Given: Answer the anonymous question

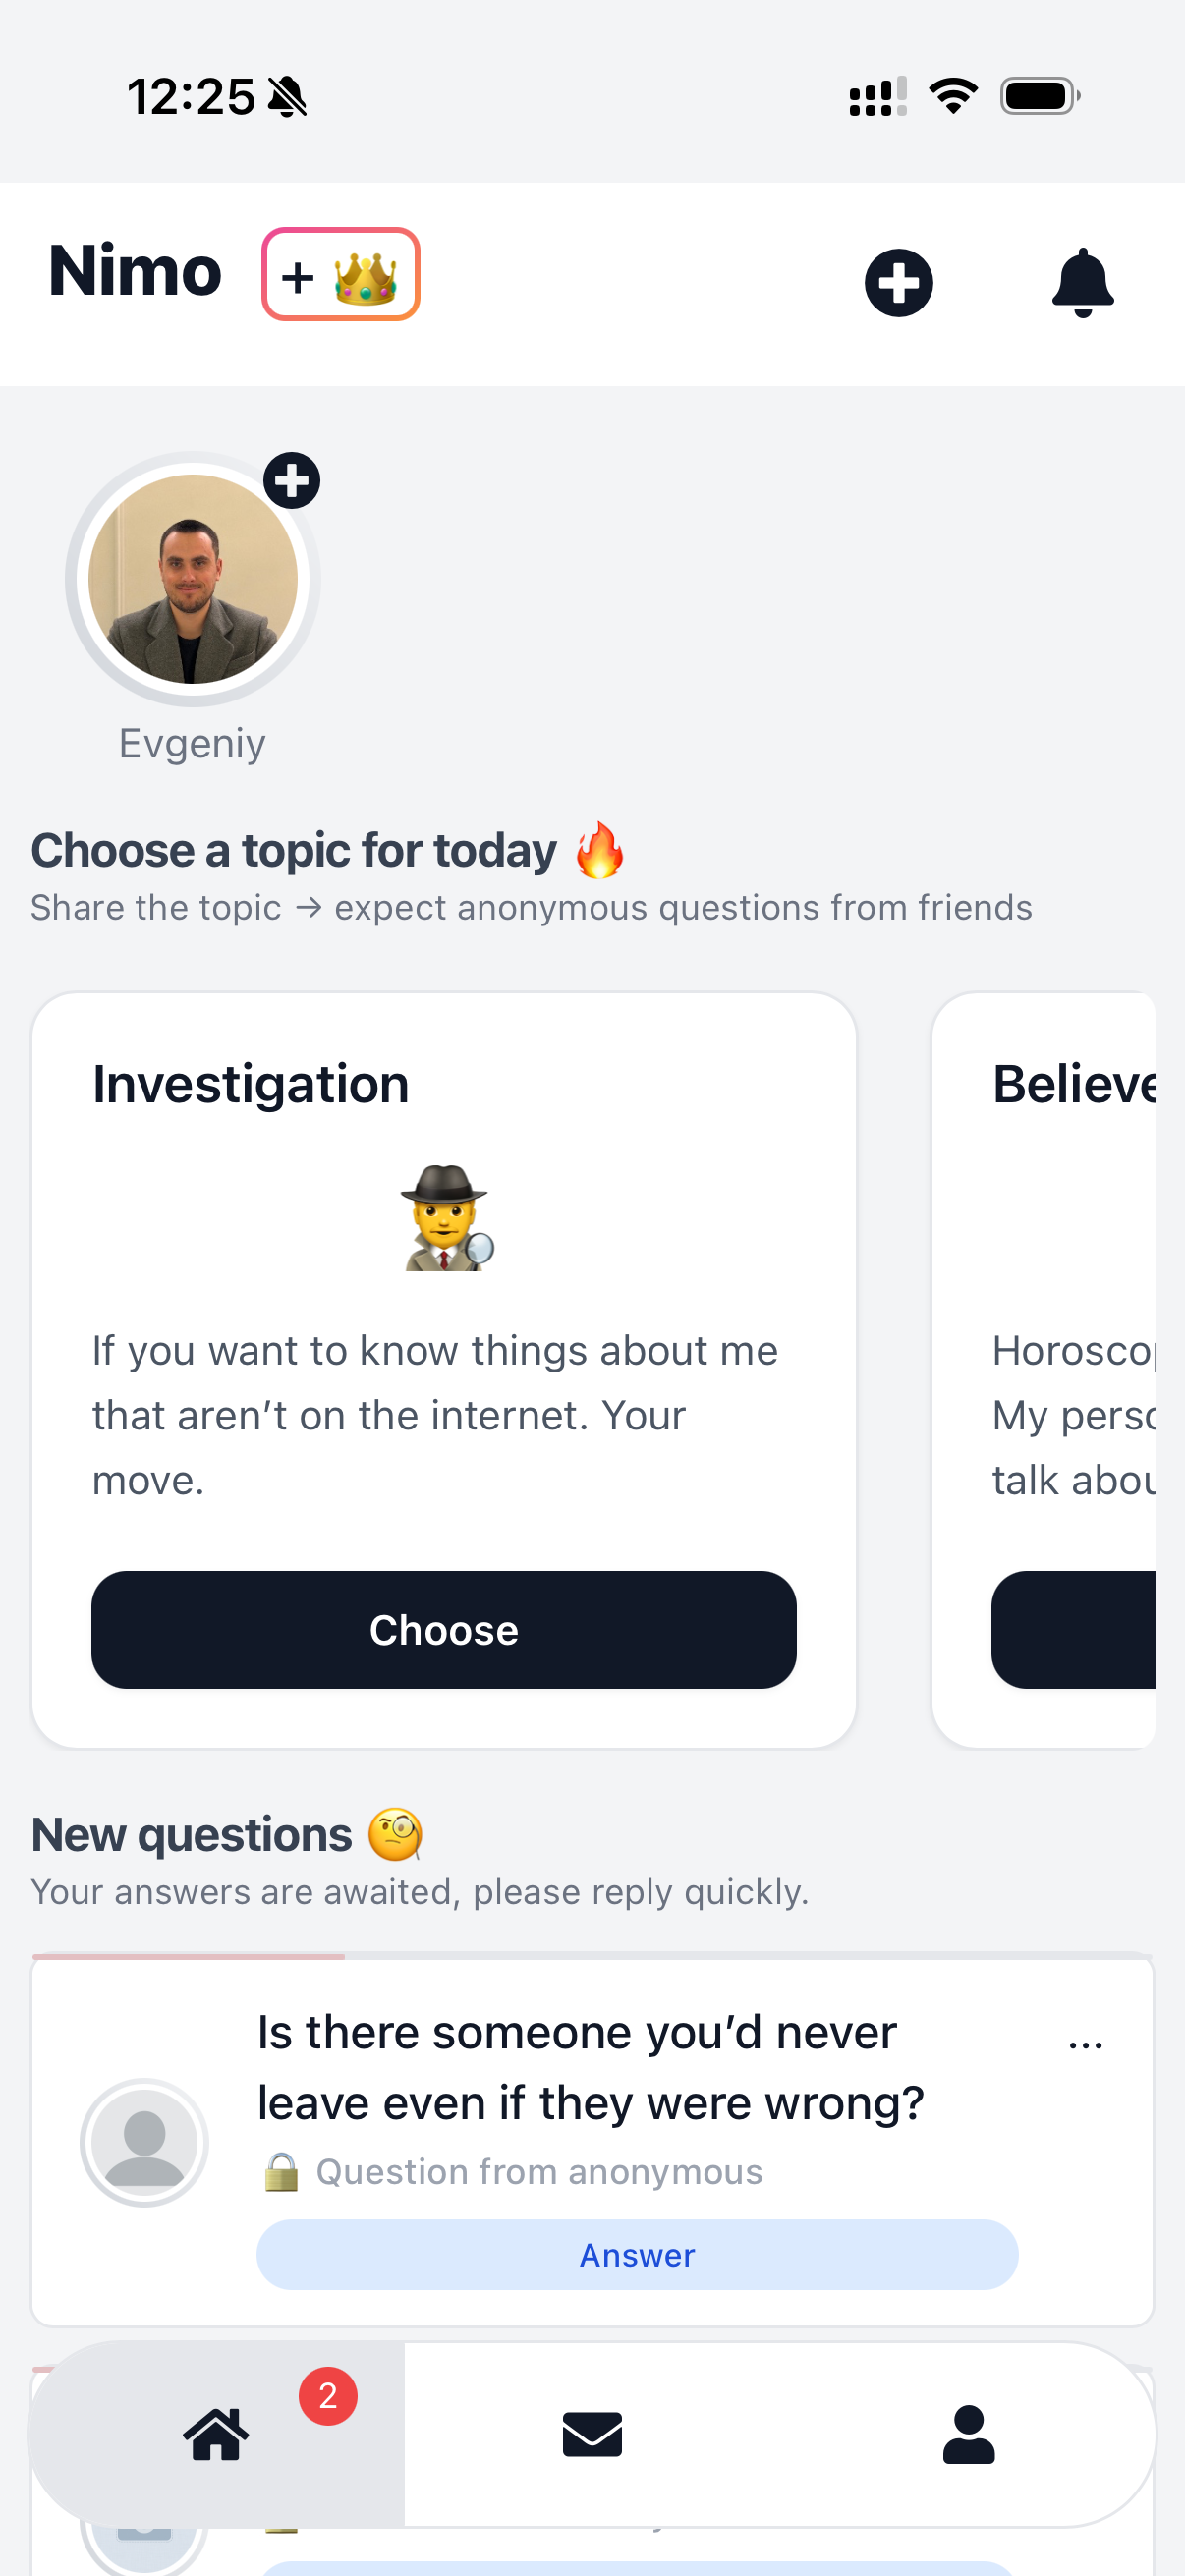Looking at the screenshot, I should pos(637,2254).
